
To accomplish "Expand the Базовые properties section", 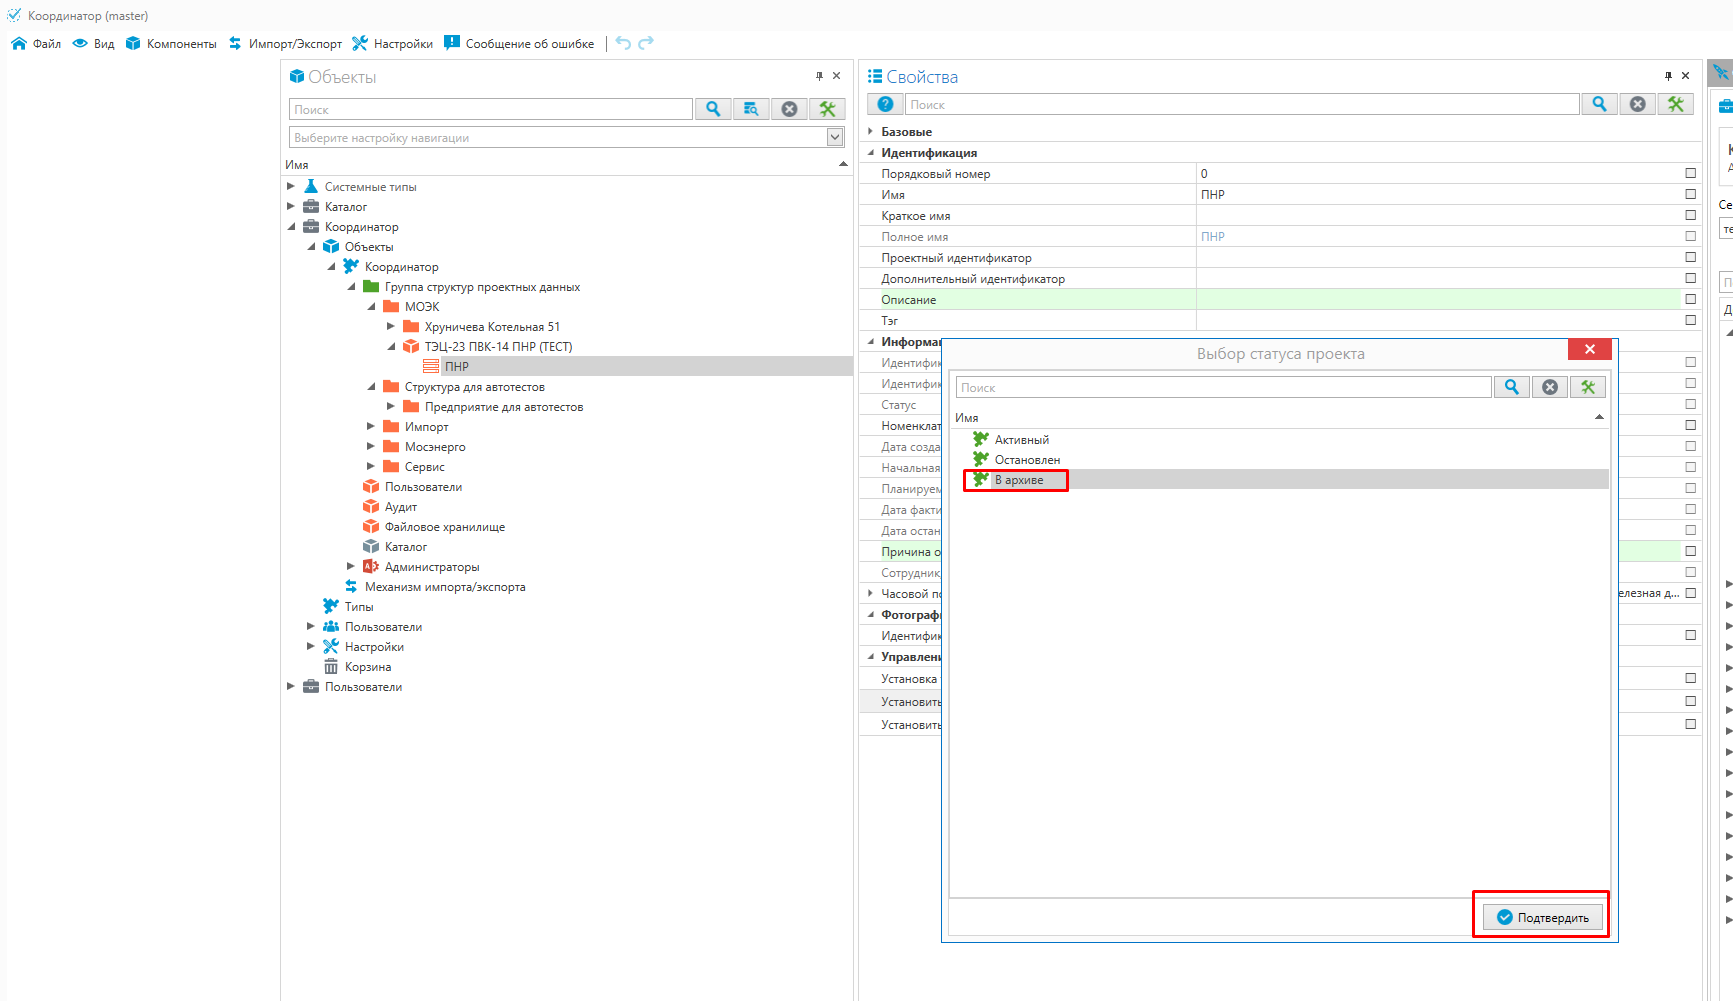I will (871, 131).
